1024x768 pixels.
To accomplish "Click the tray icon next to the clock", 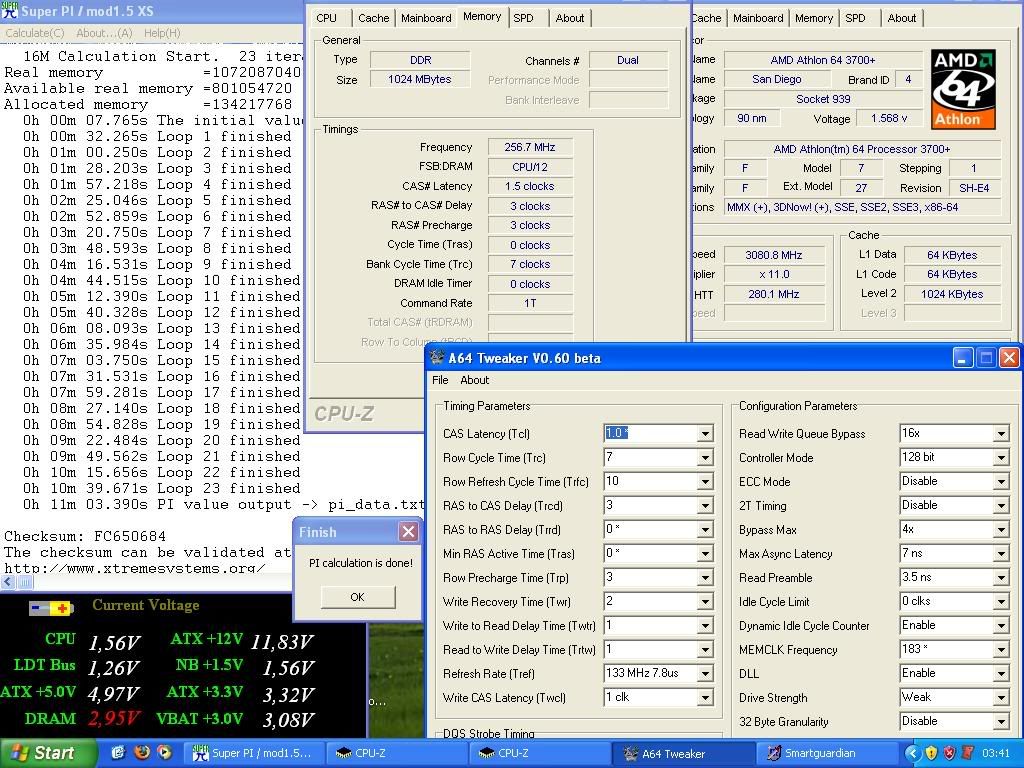I will 968,753.
